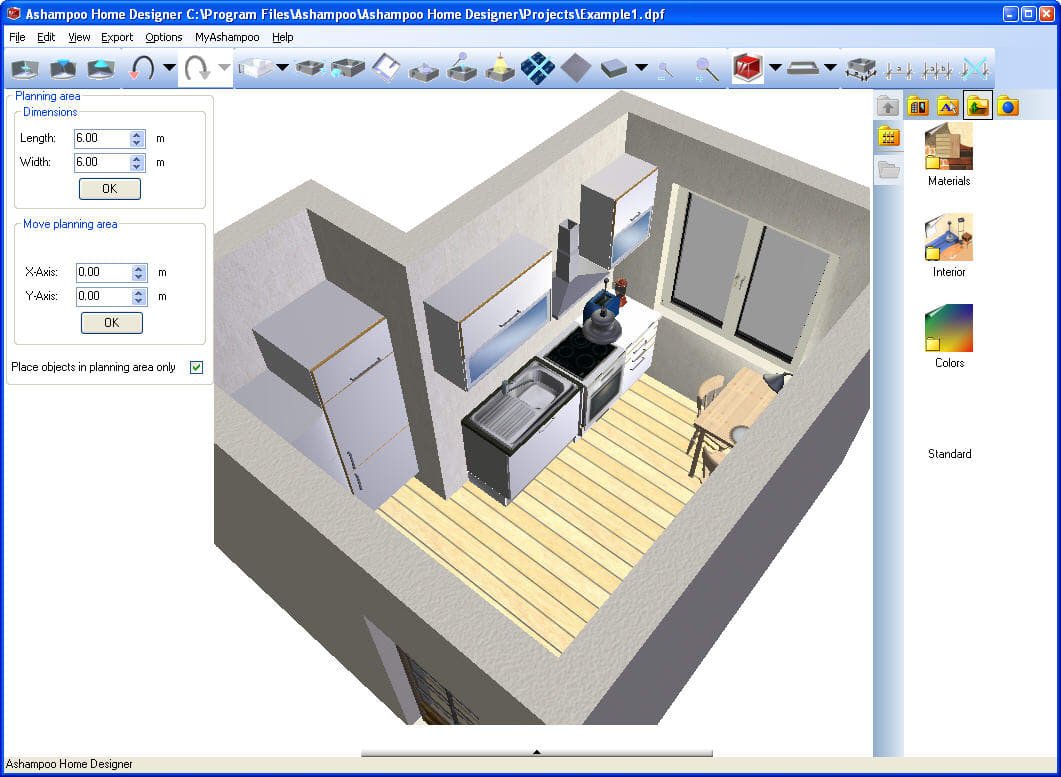Open the blue sphere catalog folder icon
1061x777 pixels.
(1008, 106)
